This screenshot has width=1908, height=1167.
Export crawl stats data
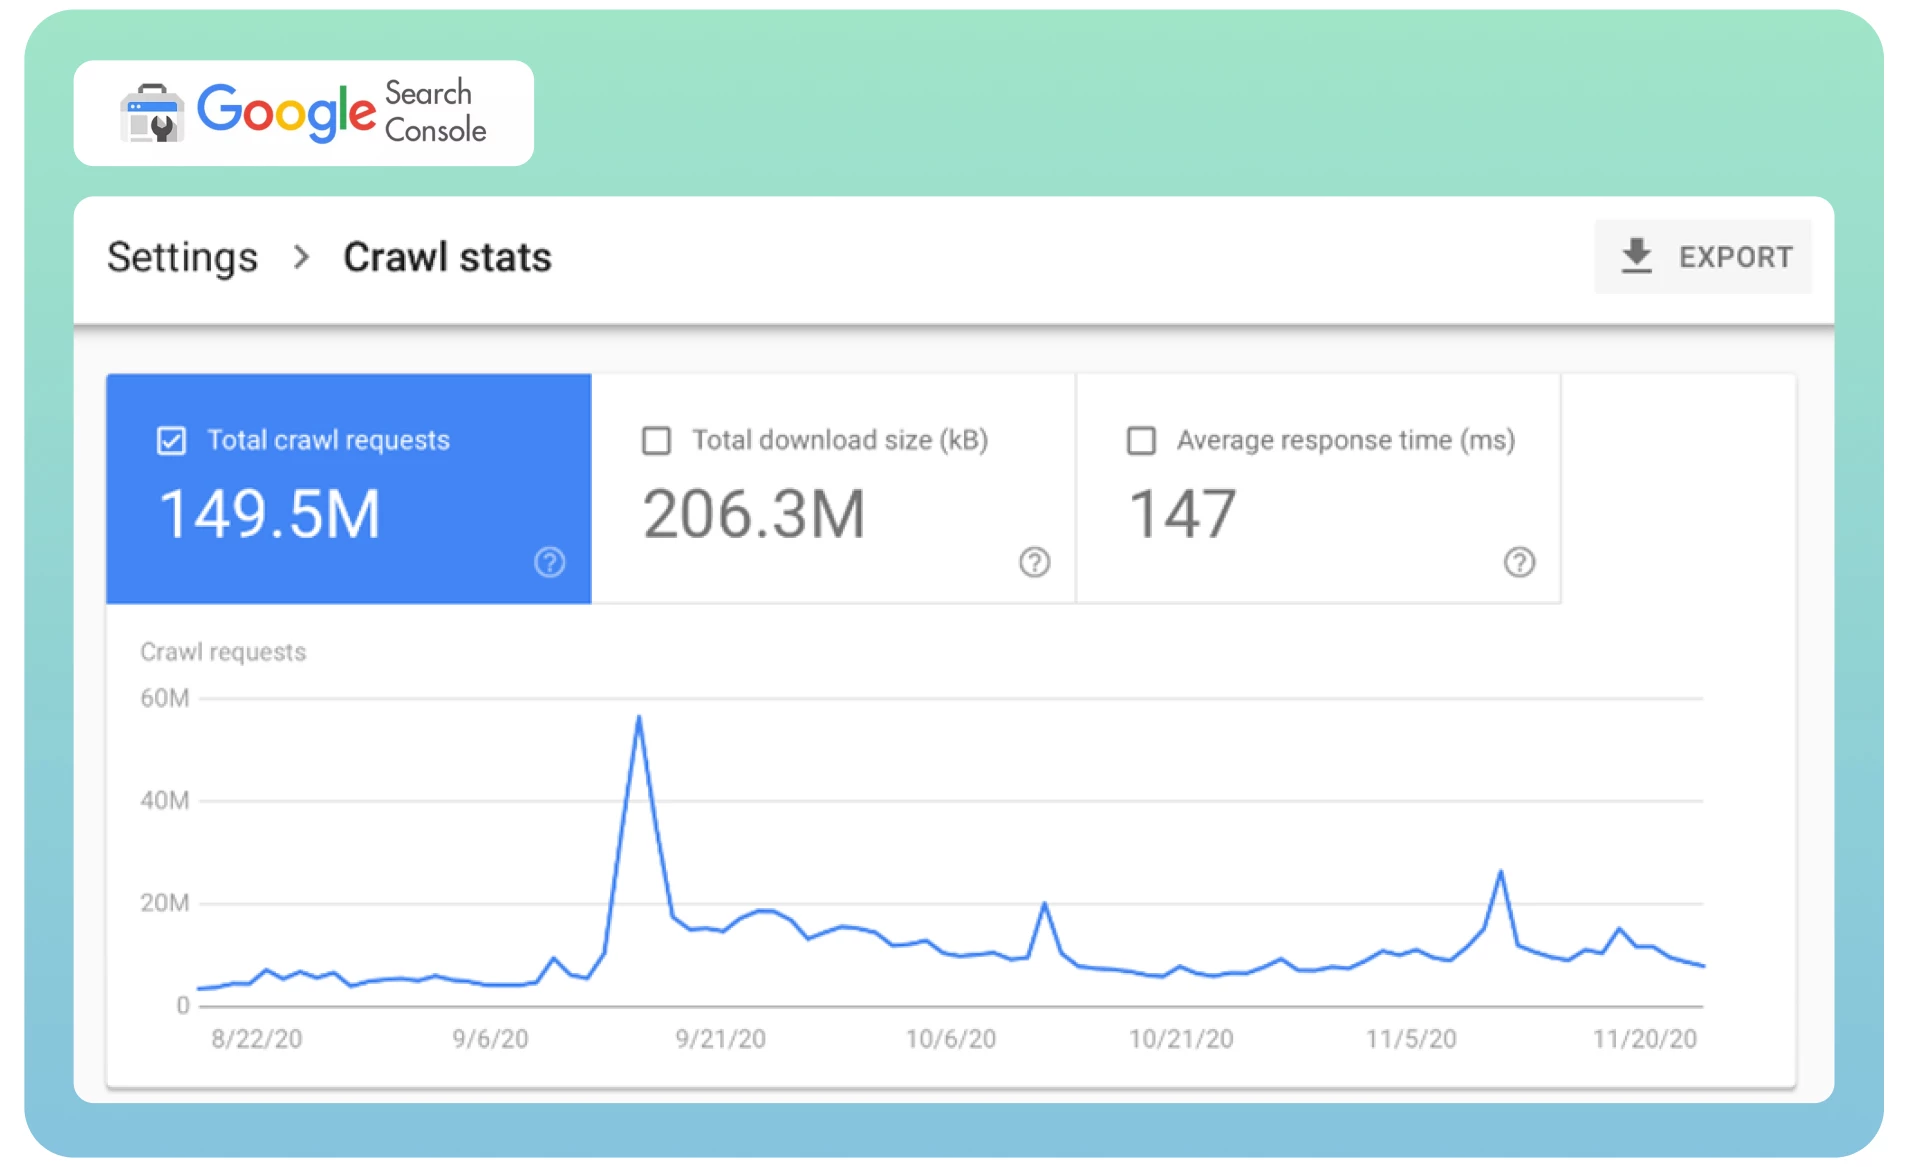[x=1702, y=257]
